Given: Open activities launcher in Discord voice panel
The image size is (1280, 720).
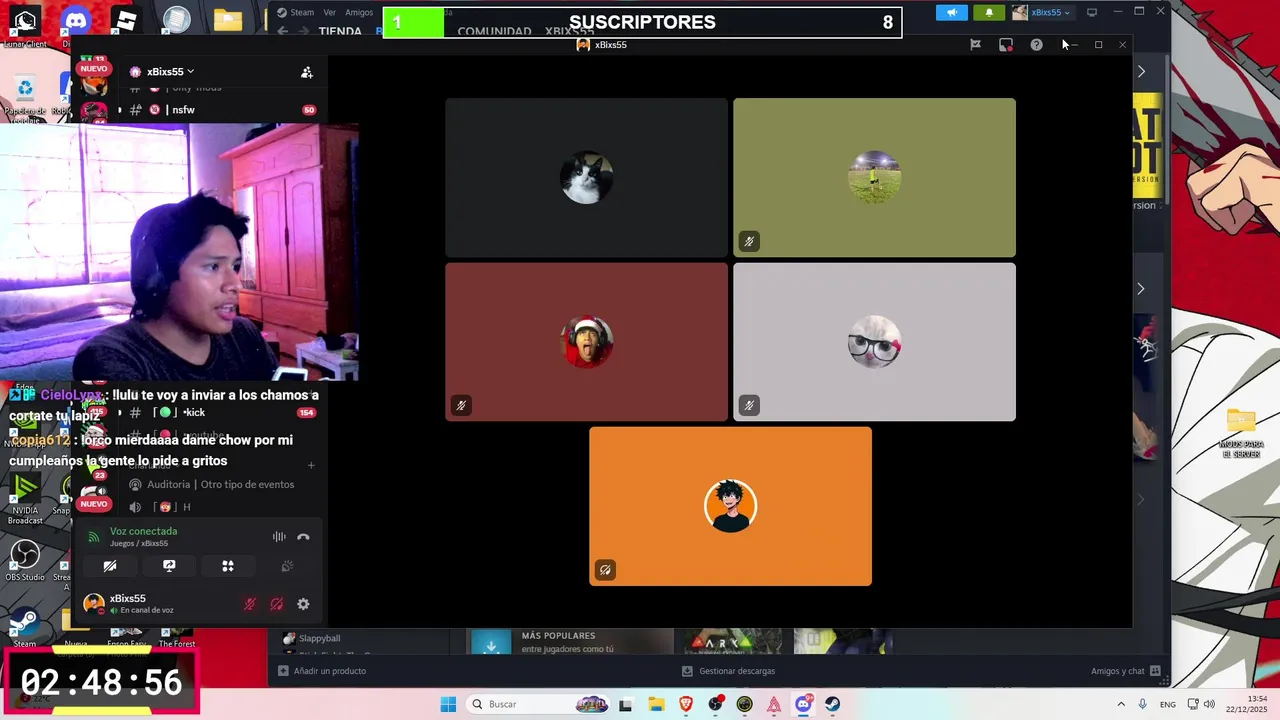Looking at the screenshot, I should click(228, 566).
